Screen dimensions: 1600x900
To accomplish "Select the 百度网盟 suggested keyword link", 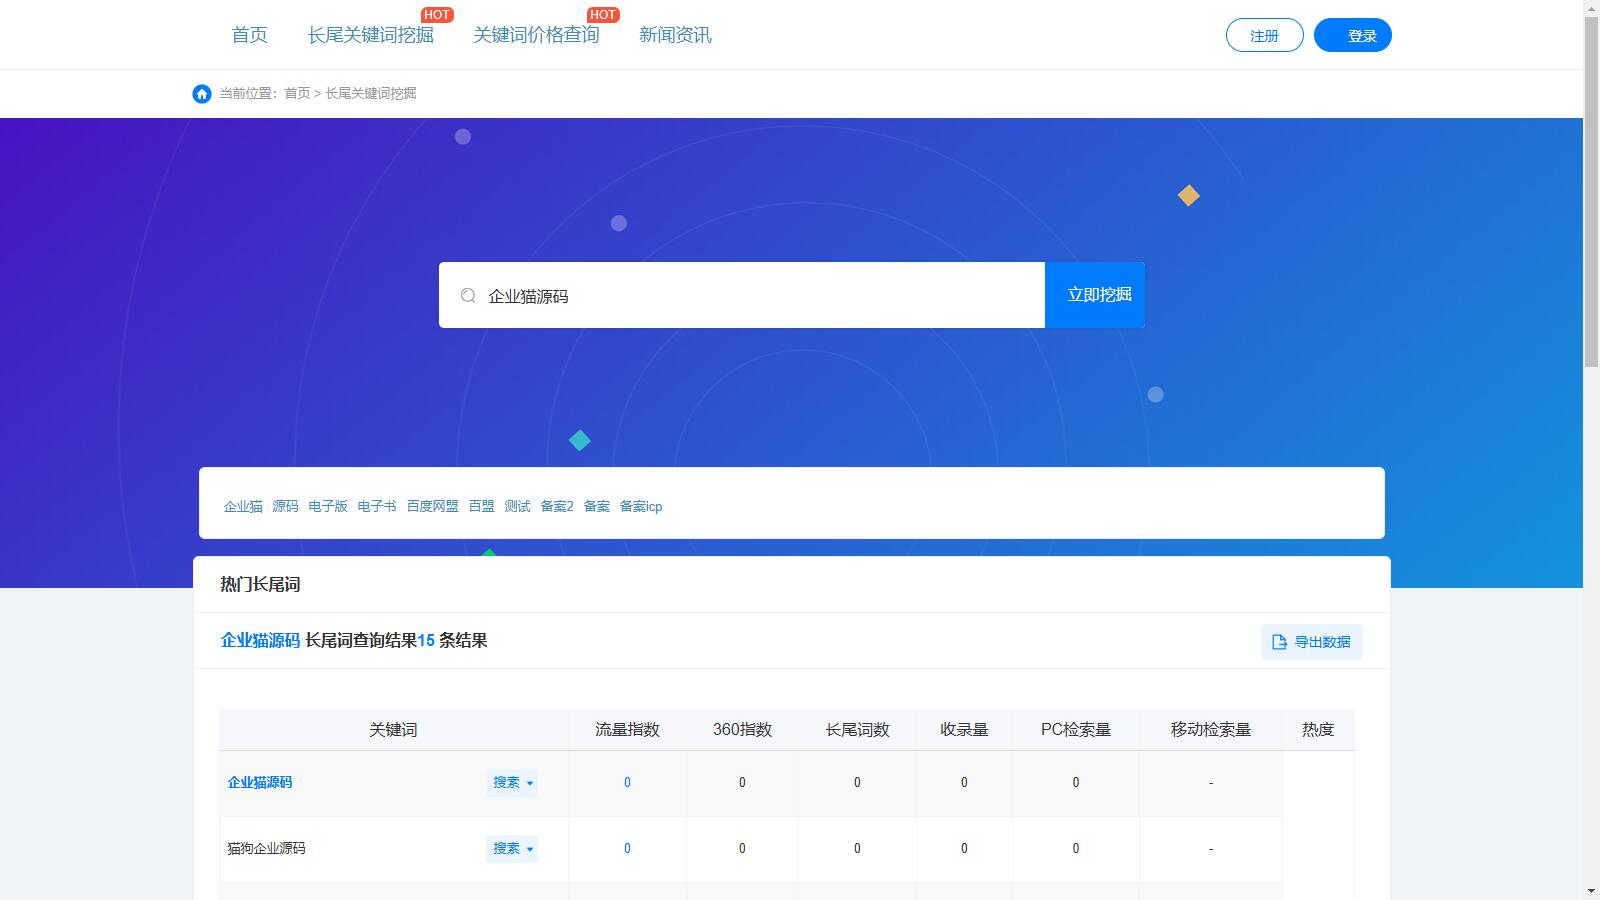I will 432,506.
